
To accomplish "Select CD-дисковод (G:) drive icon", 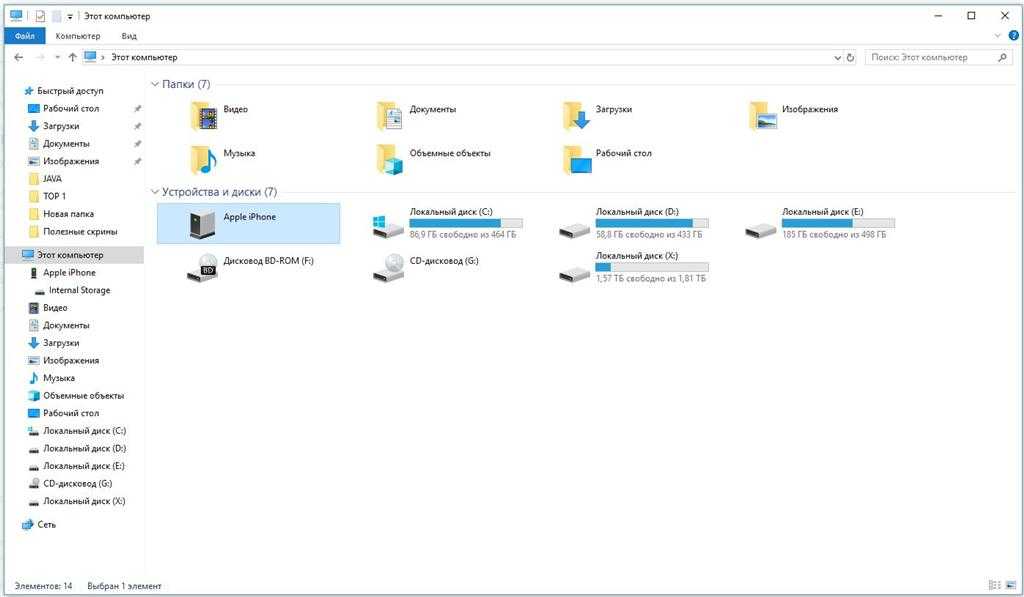I will (x=388, y=268).
